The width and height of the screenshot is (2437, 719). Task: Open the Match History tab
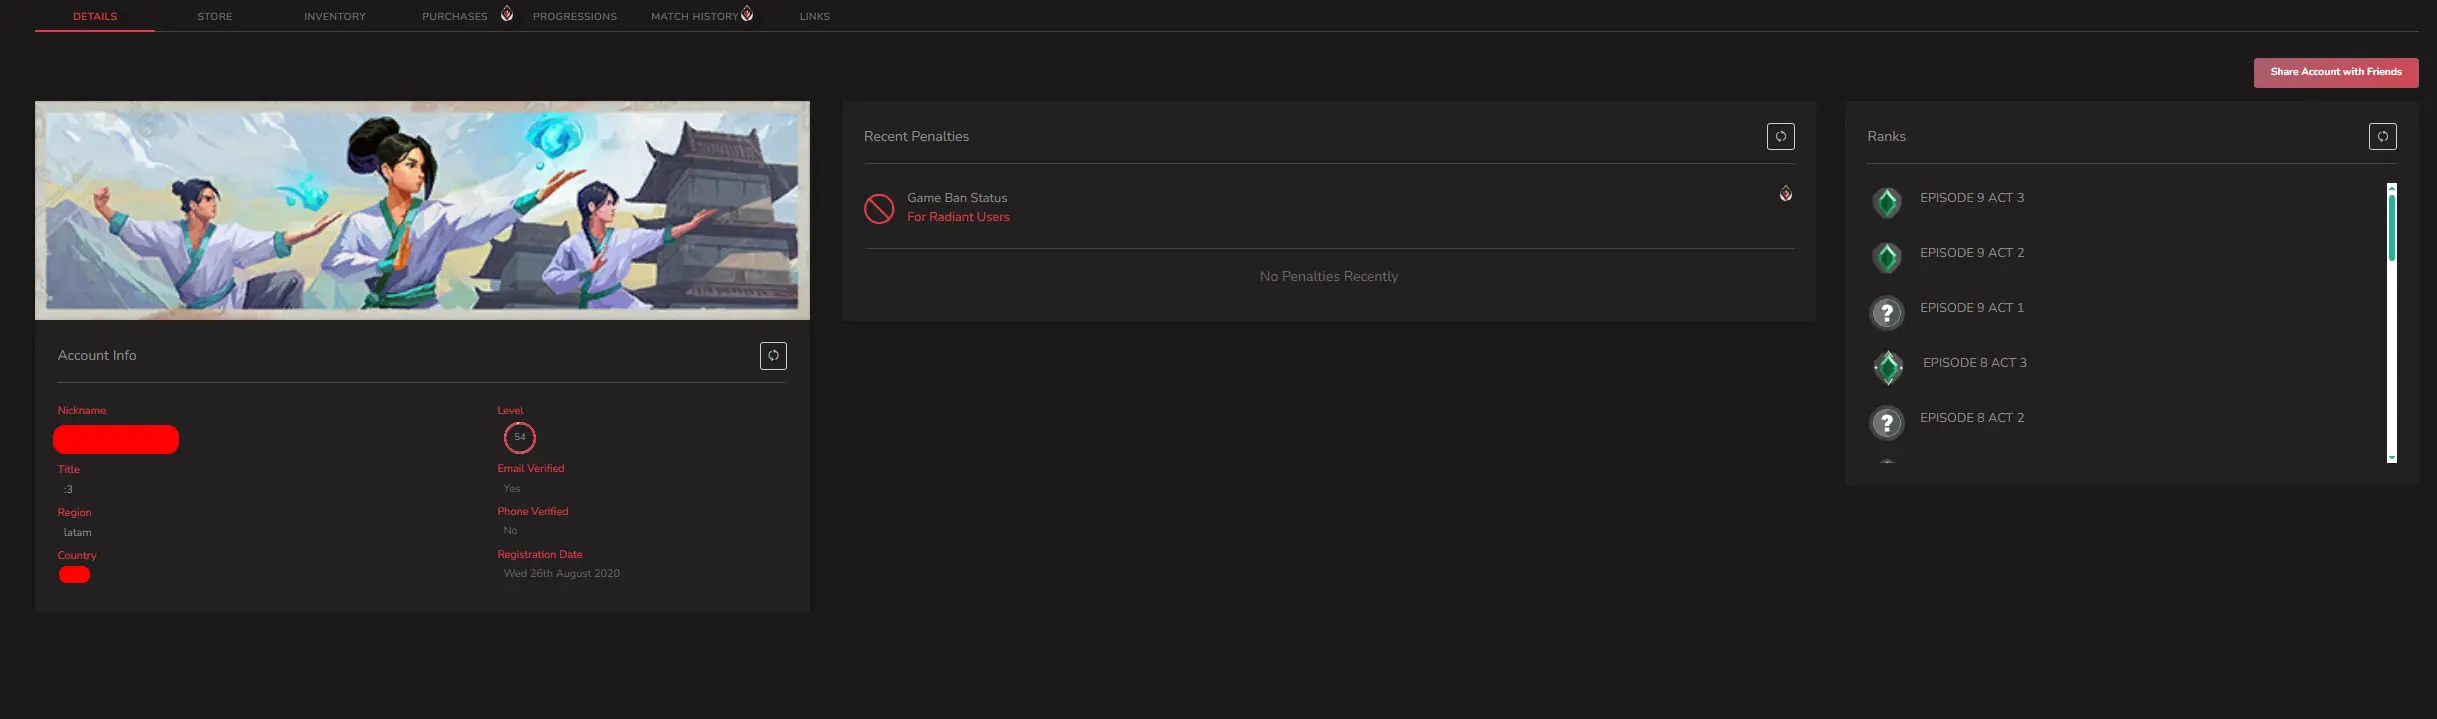pyautogui.click(x=695, y=16)
